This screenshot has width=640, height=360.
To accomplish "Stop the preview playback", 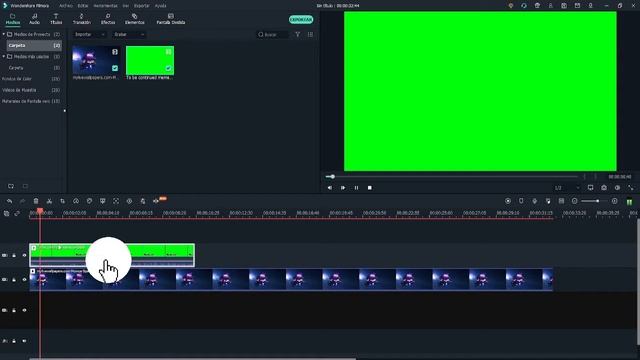I will coord(369,188).
